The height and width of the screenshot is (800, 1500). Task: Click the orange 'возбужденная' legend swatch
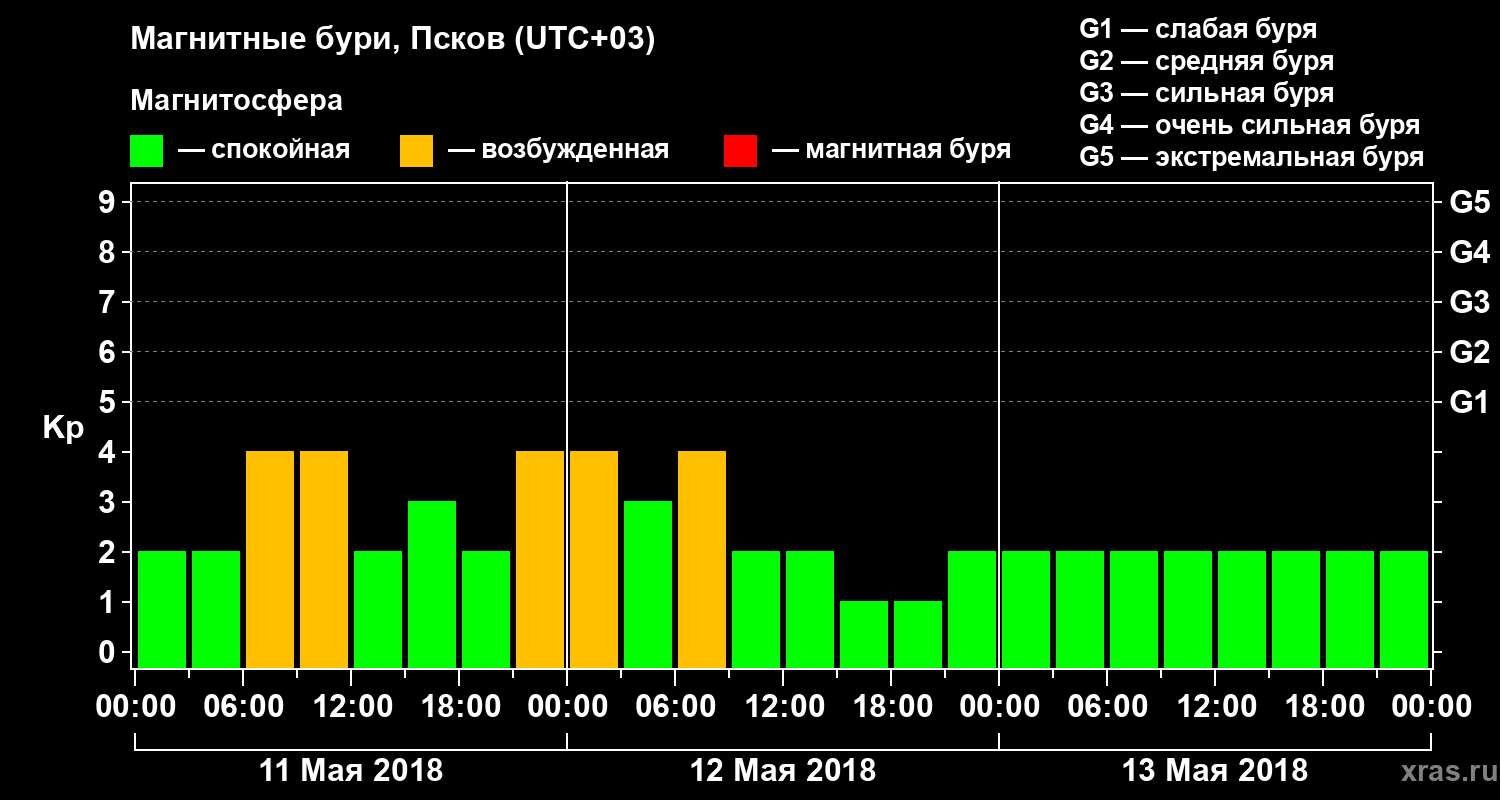pyautogui.click(x=416, y=151)
